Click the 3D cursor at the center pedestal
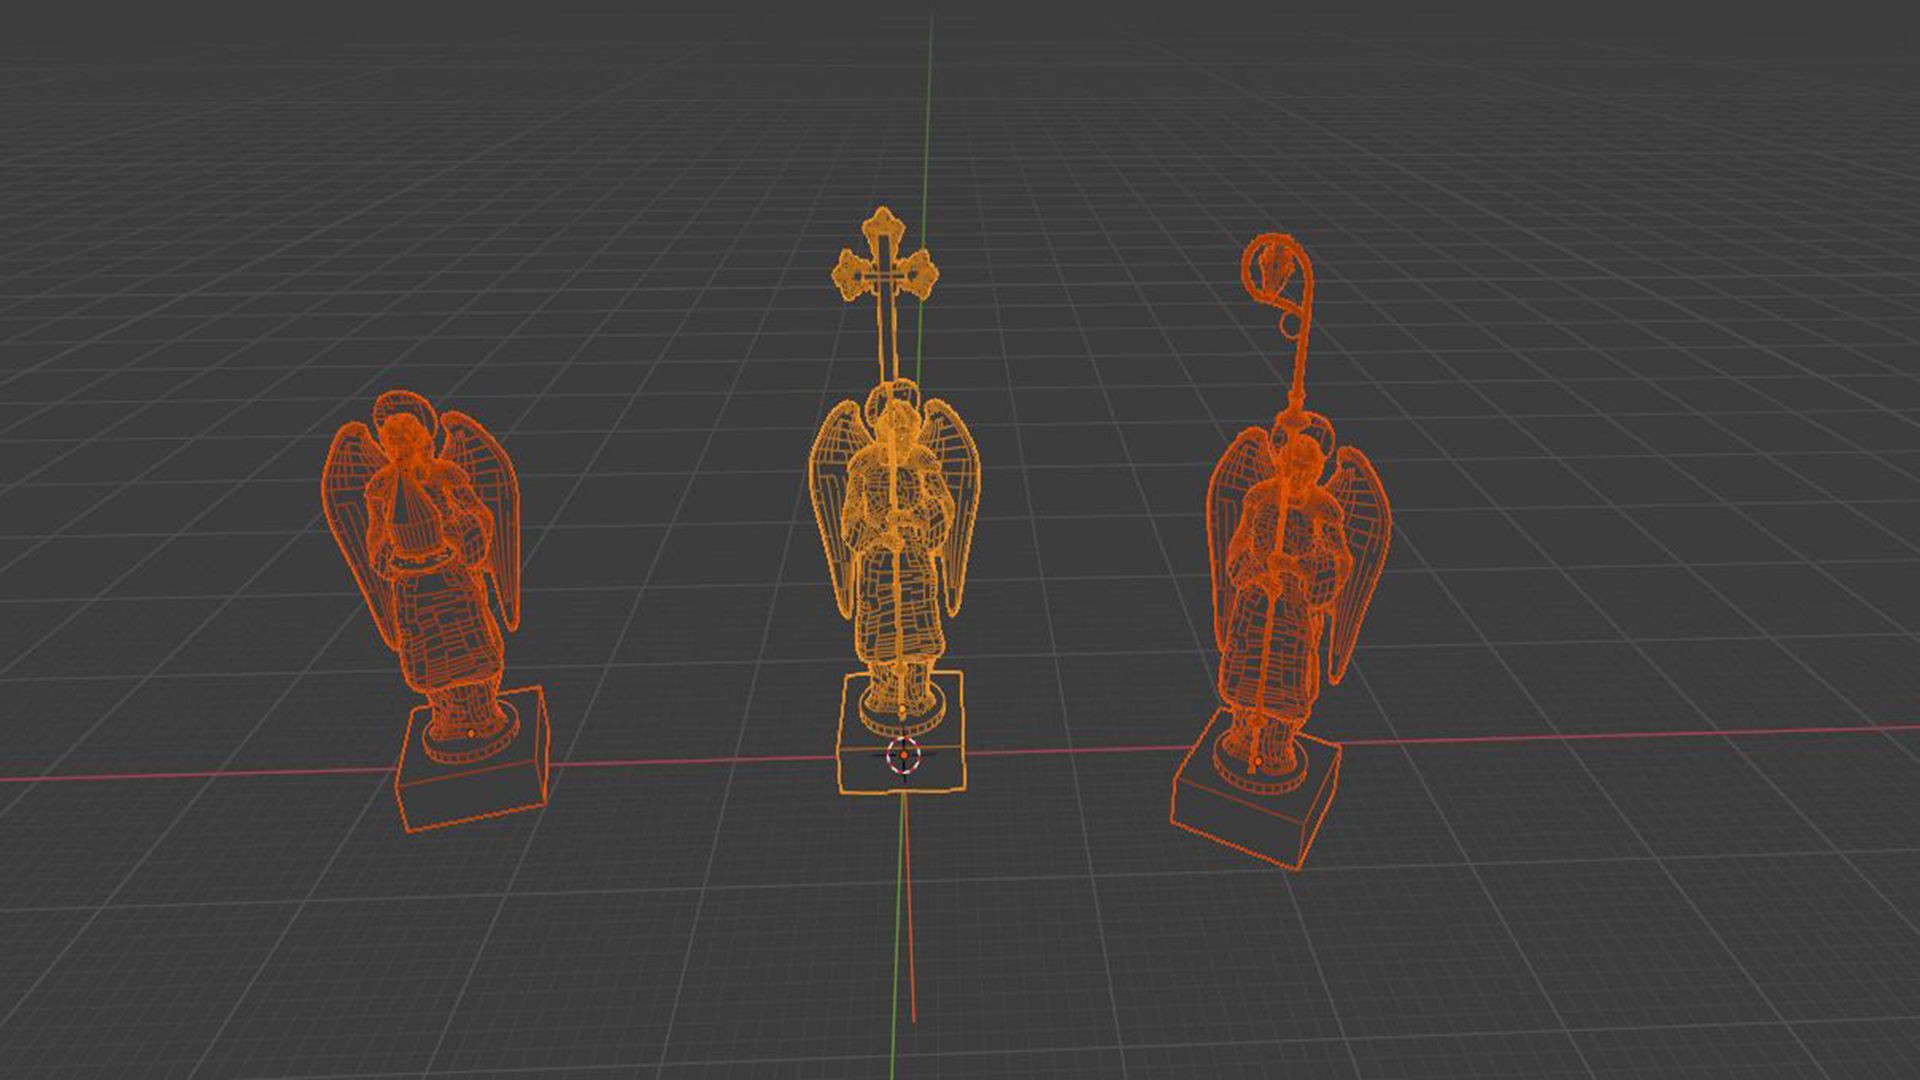 903,755
